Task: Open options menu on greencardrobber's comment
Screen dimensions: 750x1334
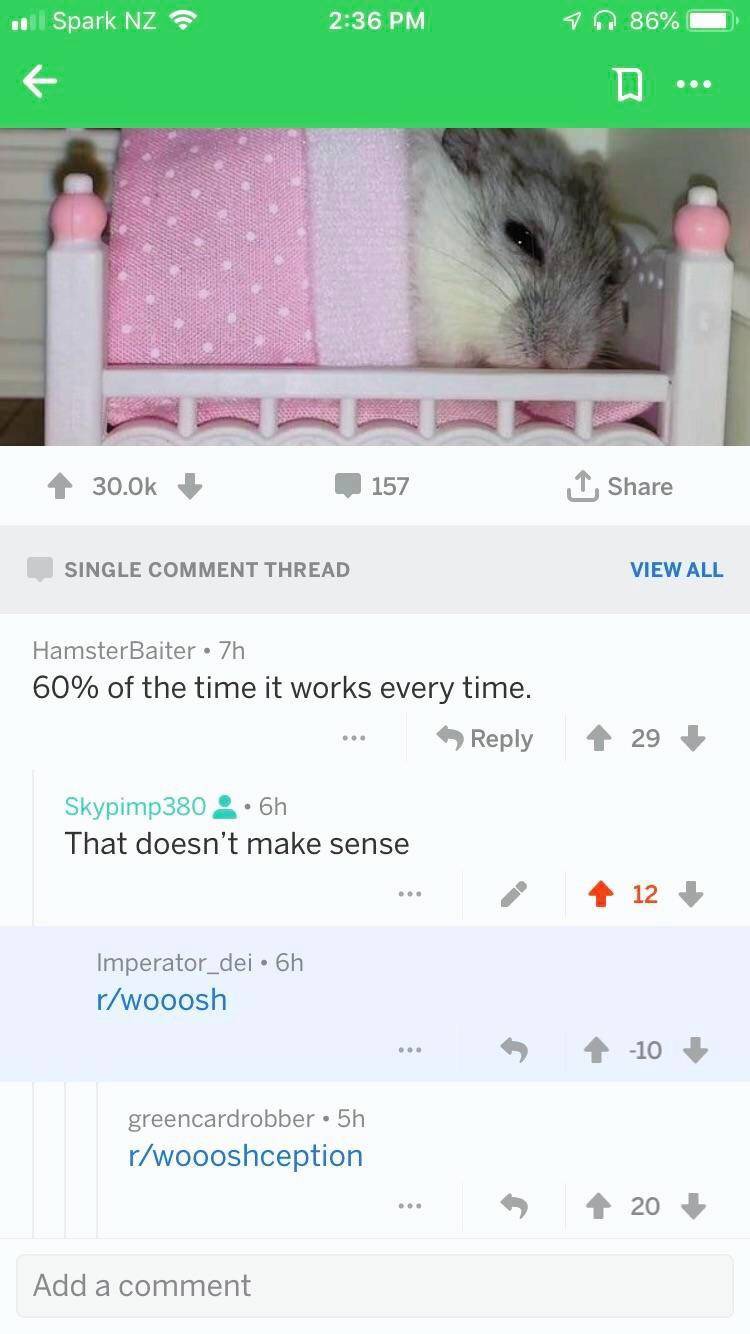Action: (x=408, y=1206)
